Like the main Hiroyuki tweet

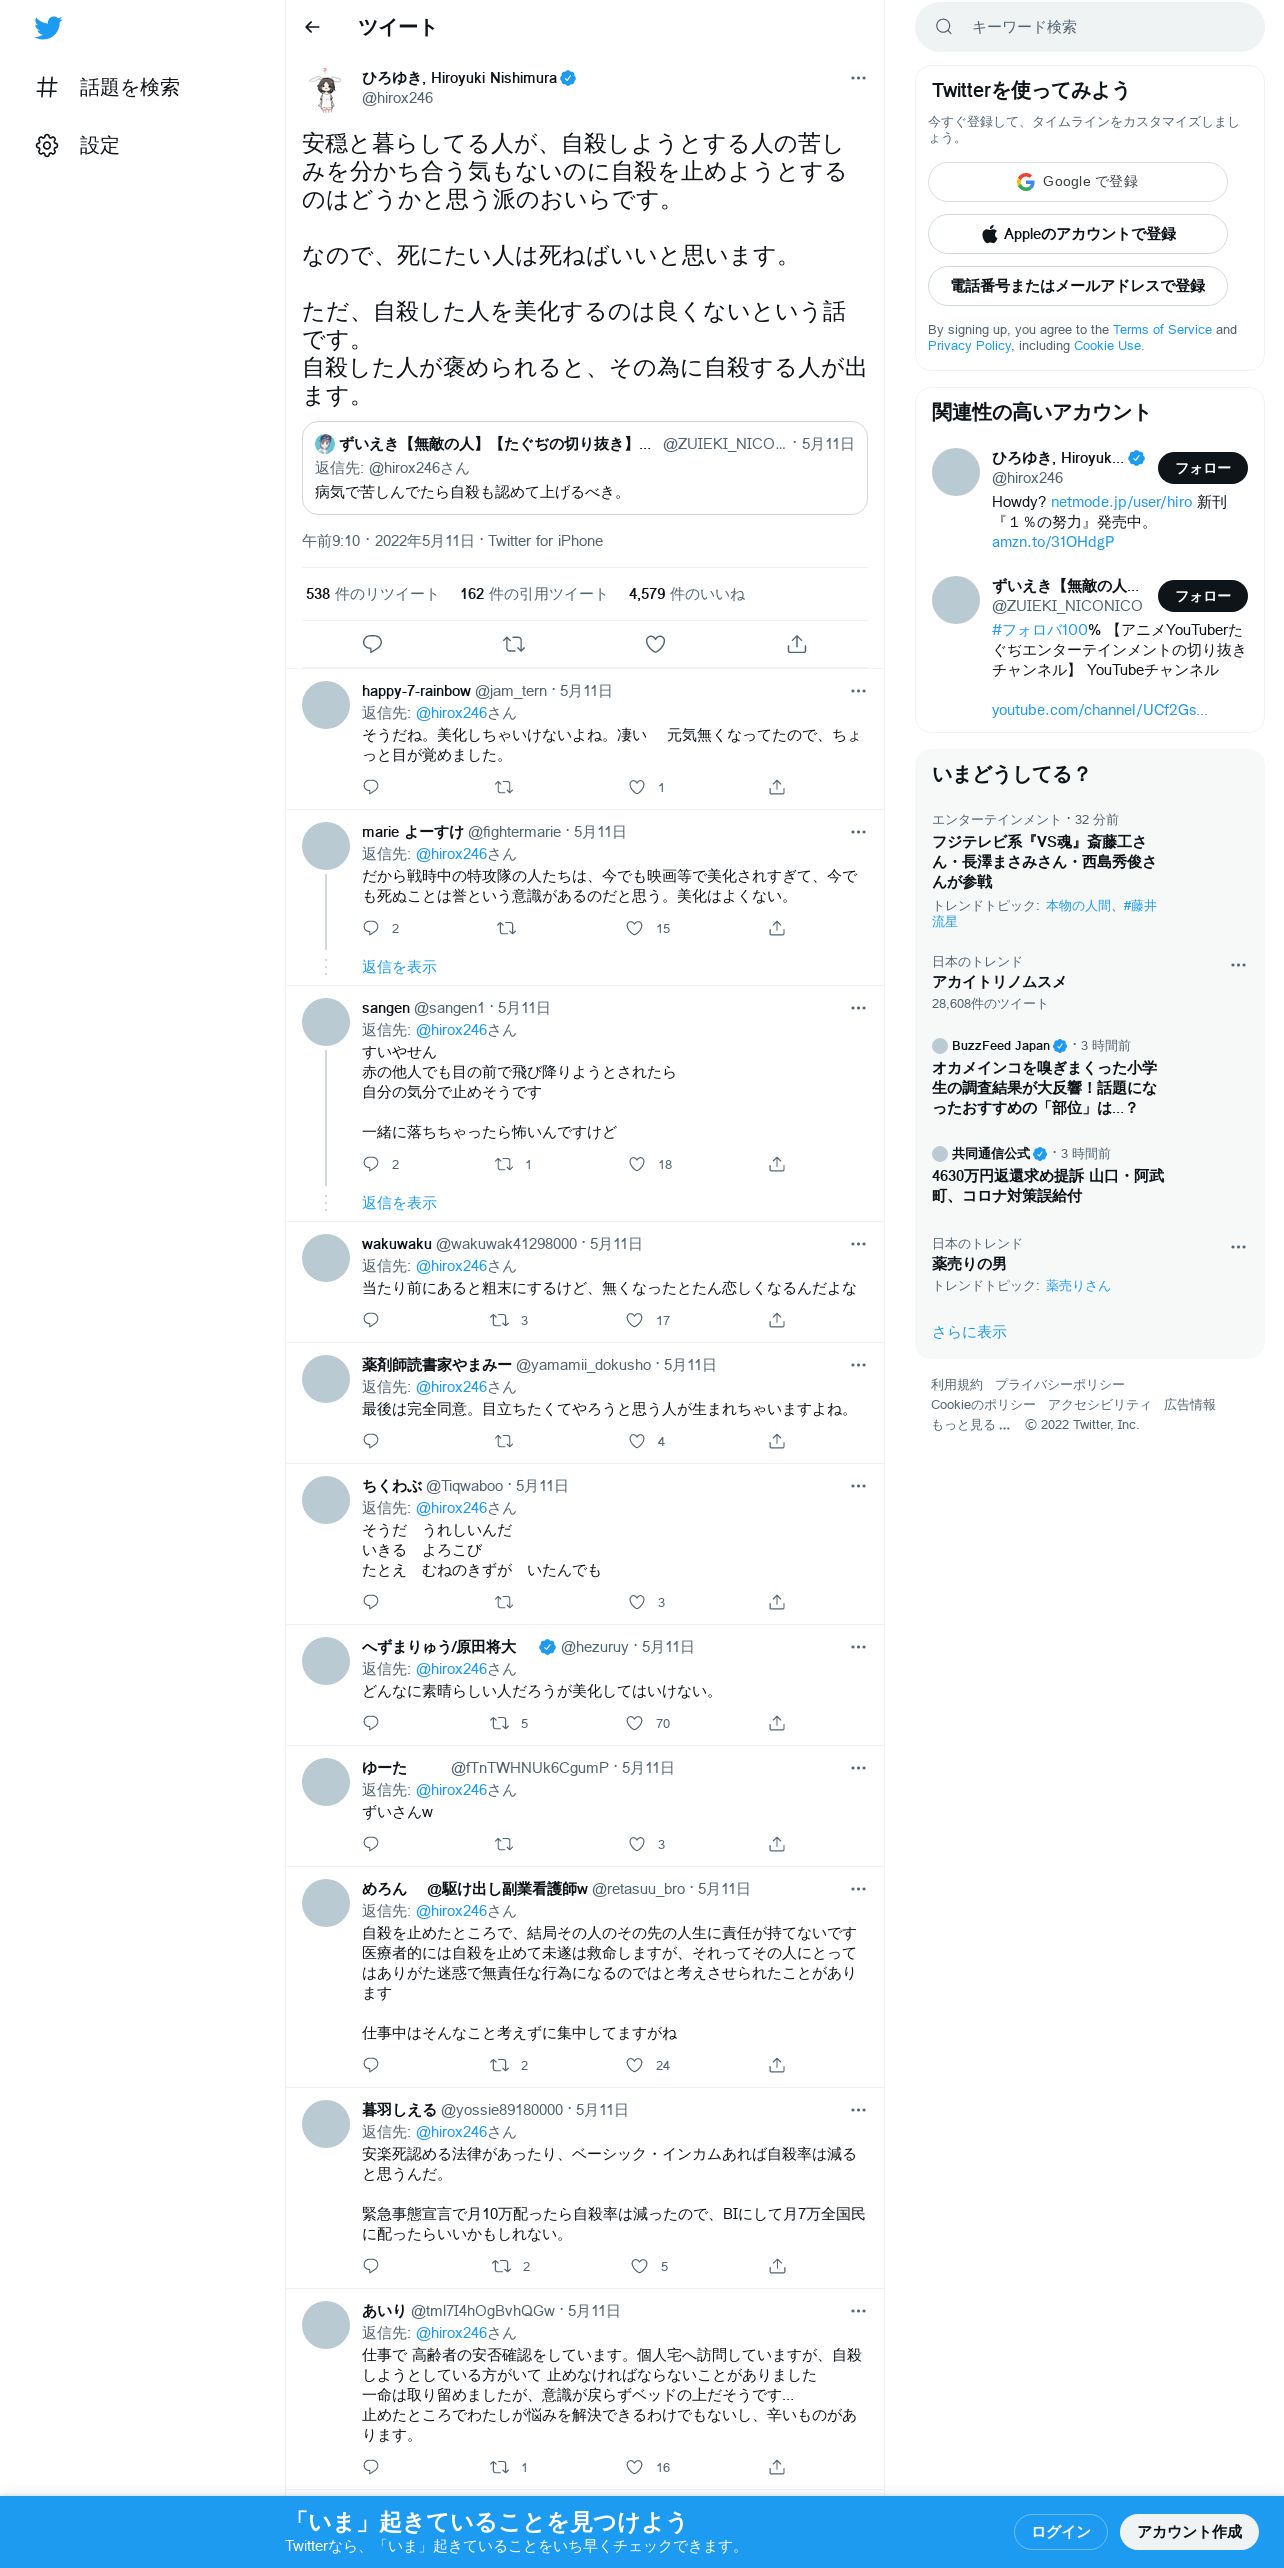point(655,644)
